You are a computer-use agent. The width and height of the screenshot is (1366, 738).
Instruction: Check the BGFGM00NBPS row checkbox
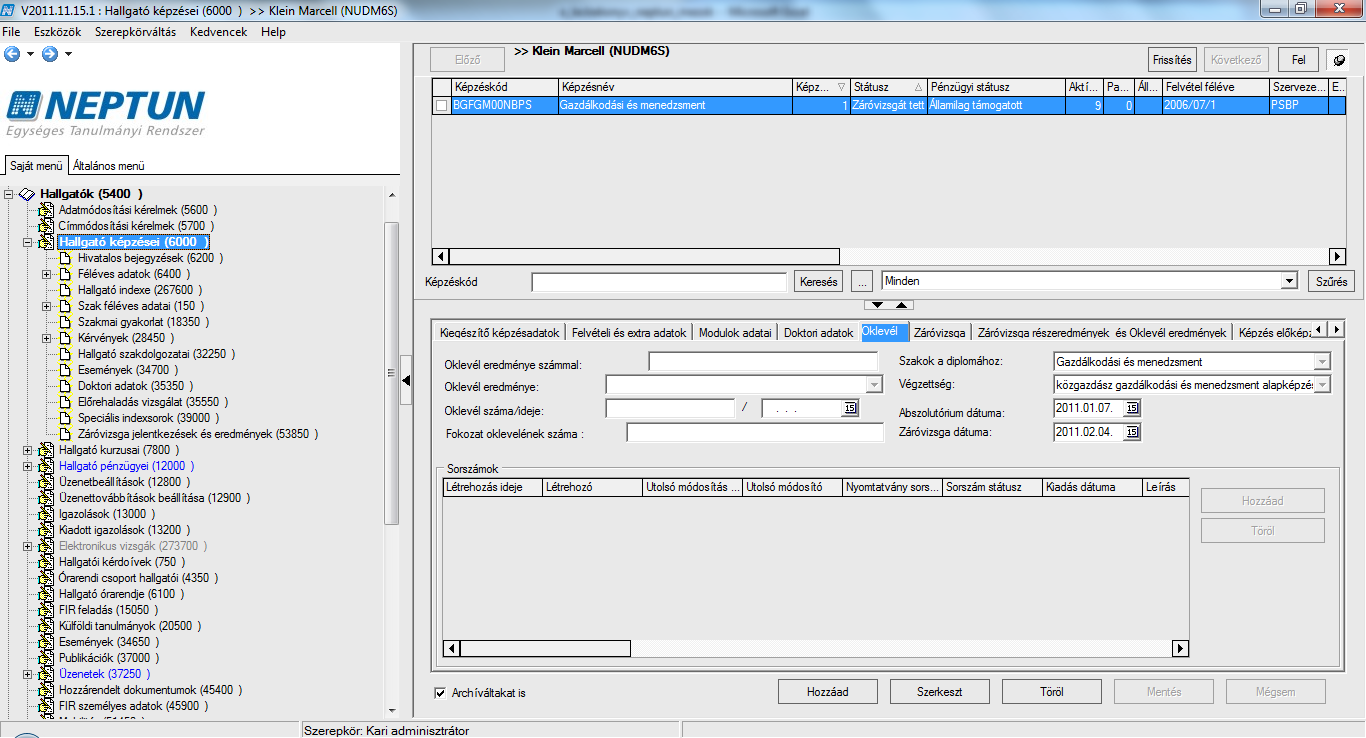441,106
